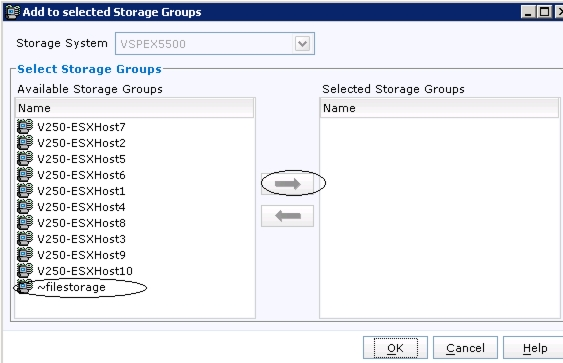Select V250-ESXHost10 entry
The width and height of the screenshot is (563, 363).
click(x=85, y=271)
